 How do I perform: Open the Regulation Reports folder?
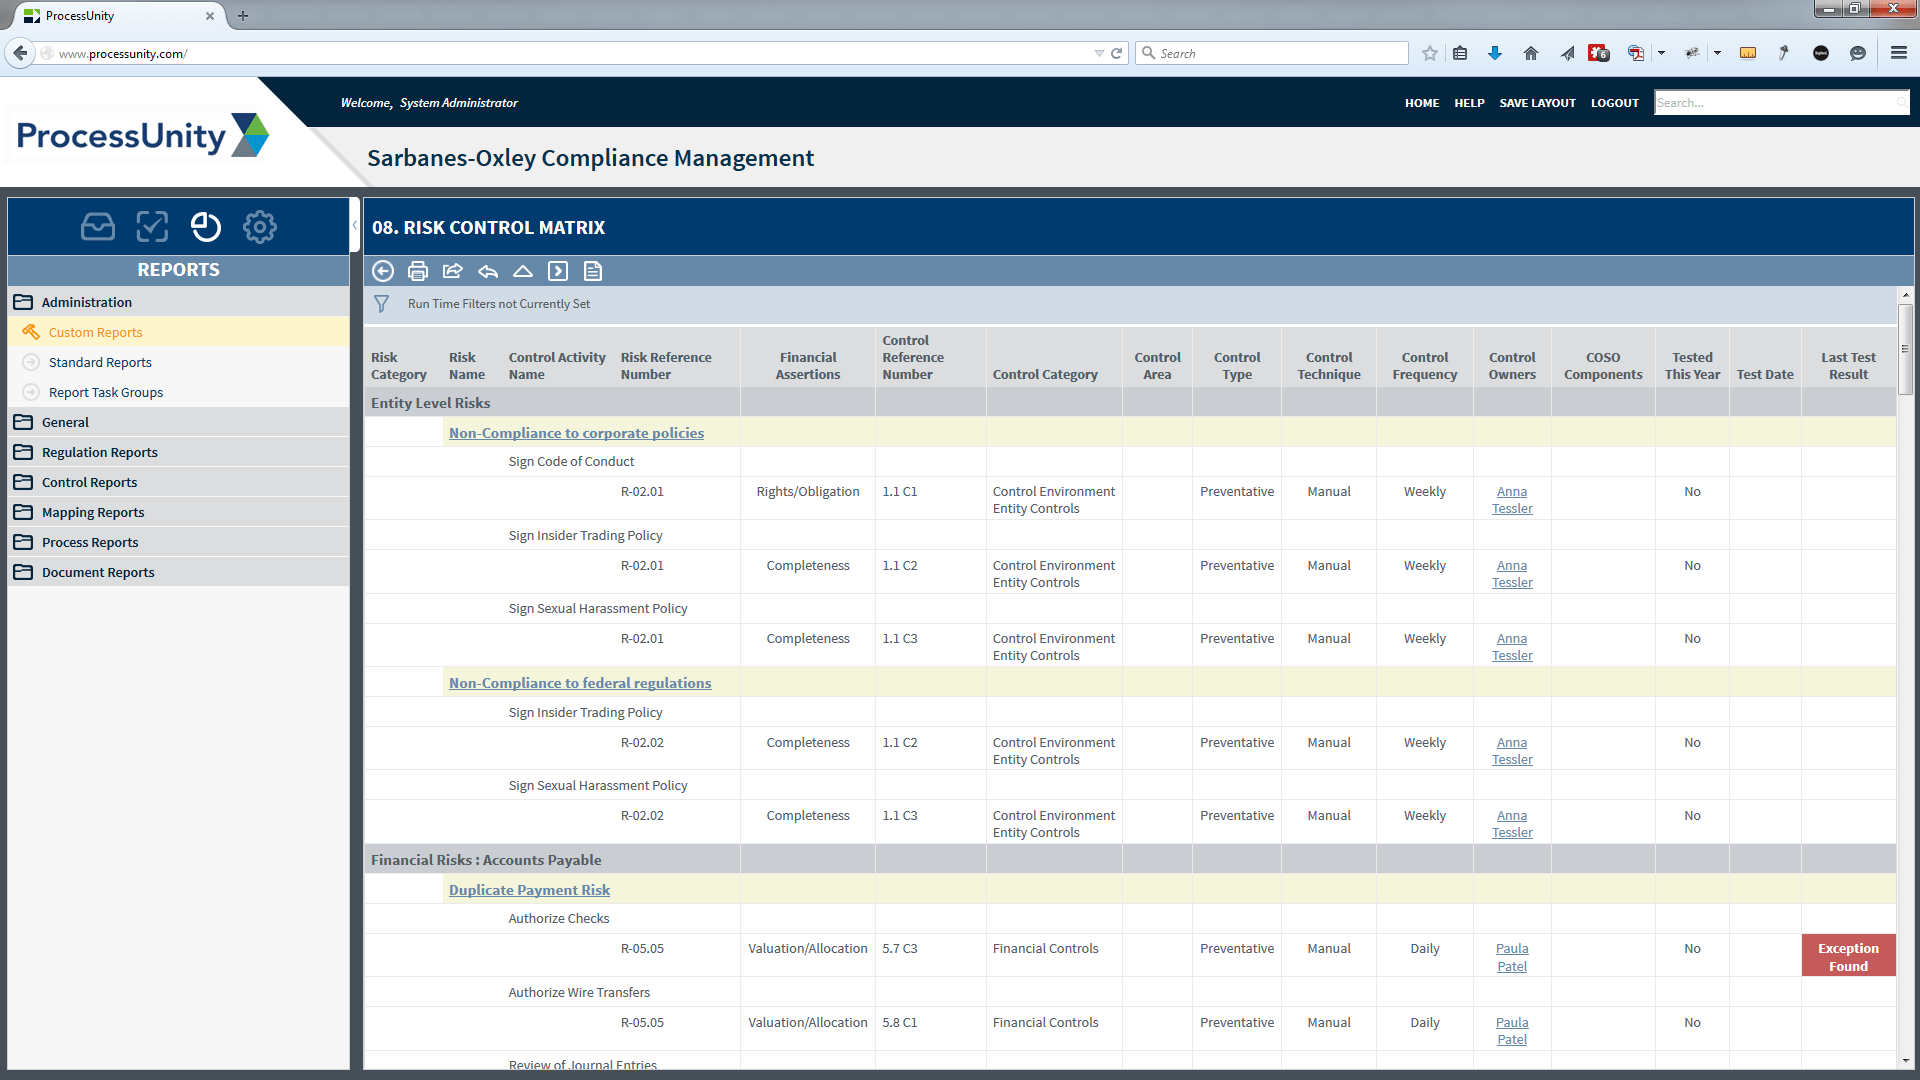(x=100, y=452)
